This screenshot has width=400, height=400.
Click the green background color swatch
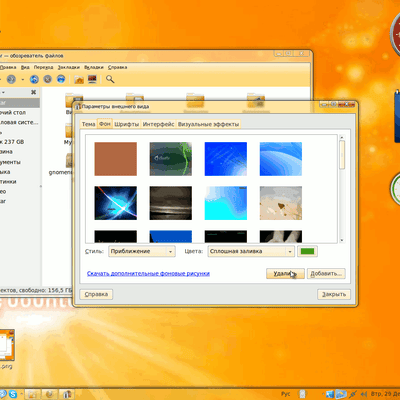tap(307, 251)
